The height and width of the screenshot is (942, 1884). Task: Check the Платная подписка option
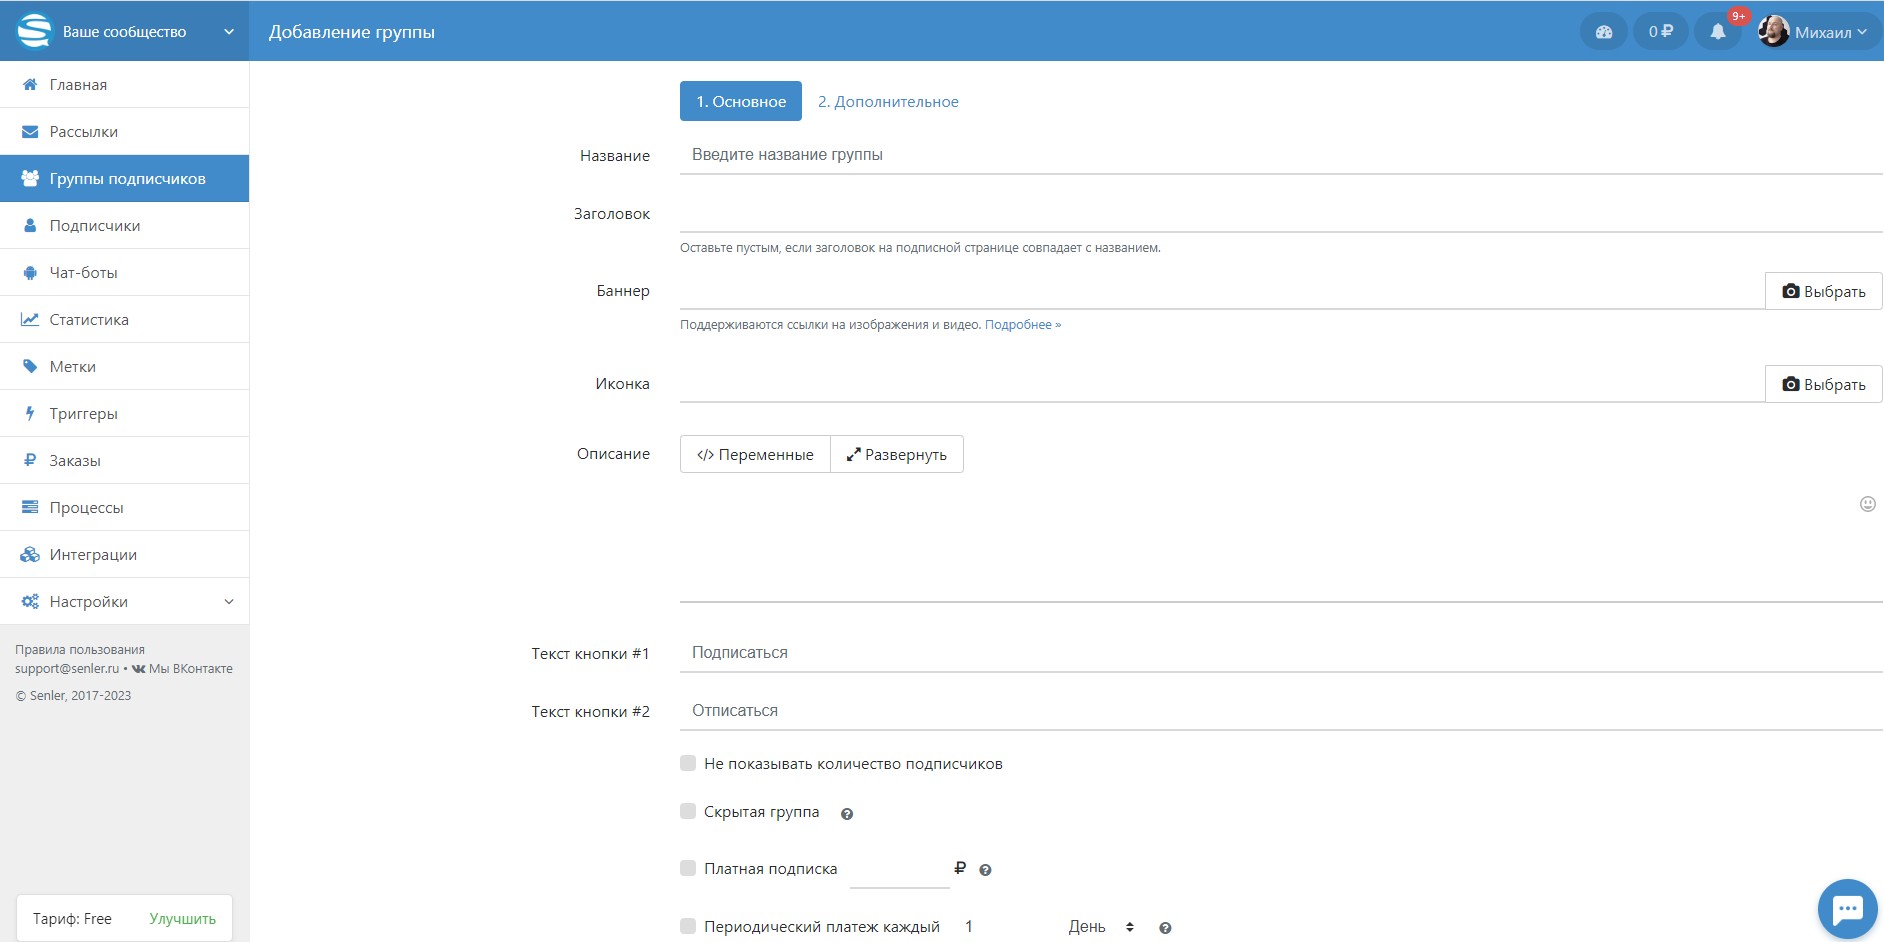click(688, 869)
